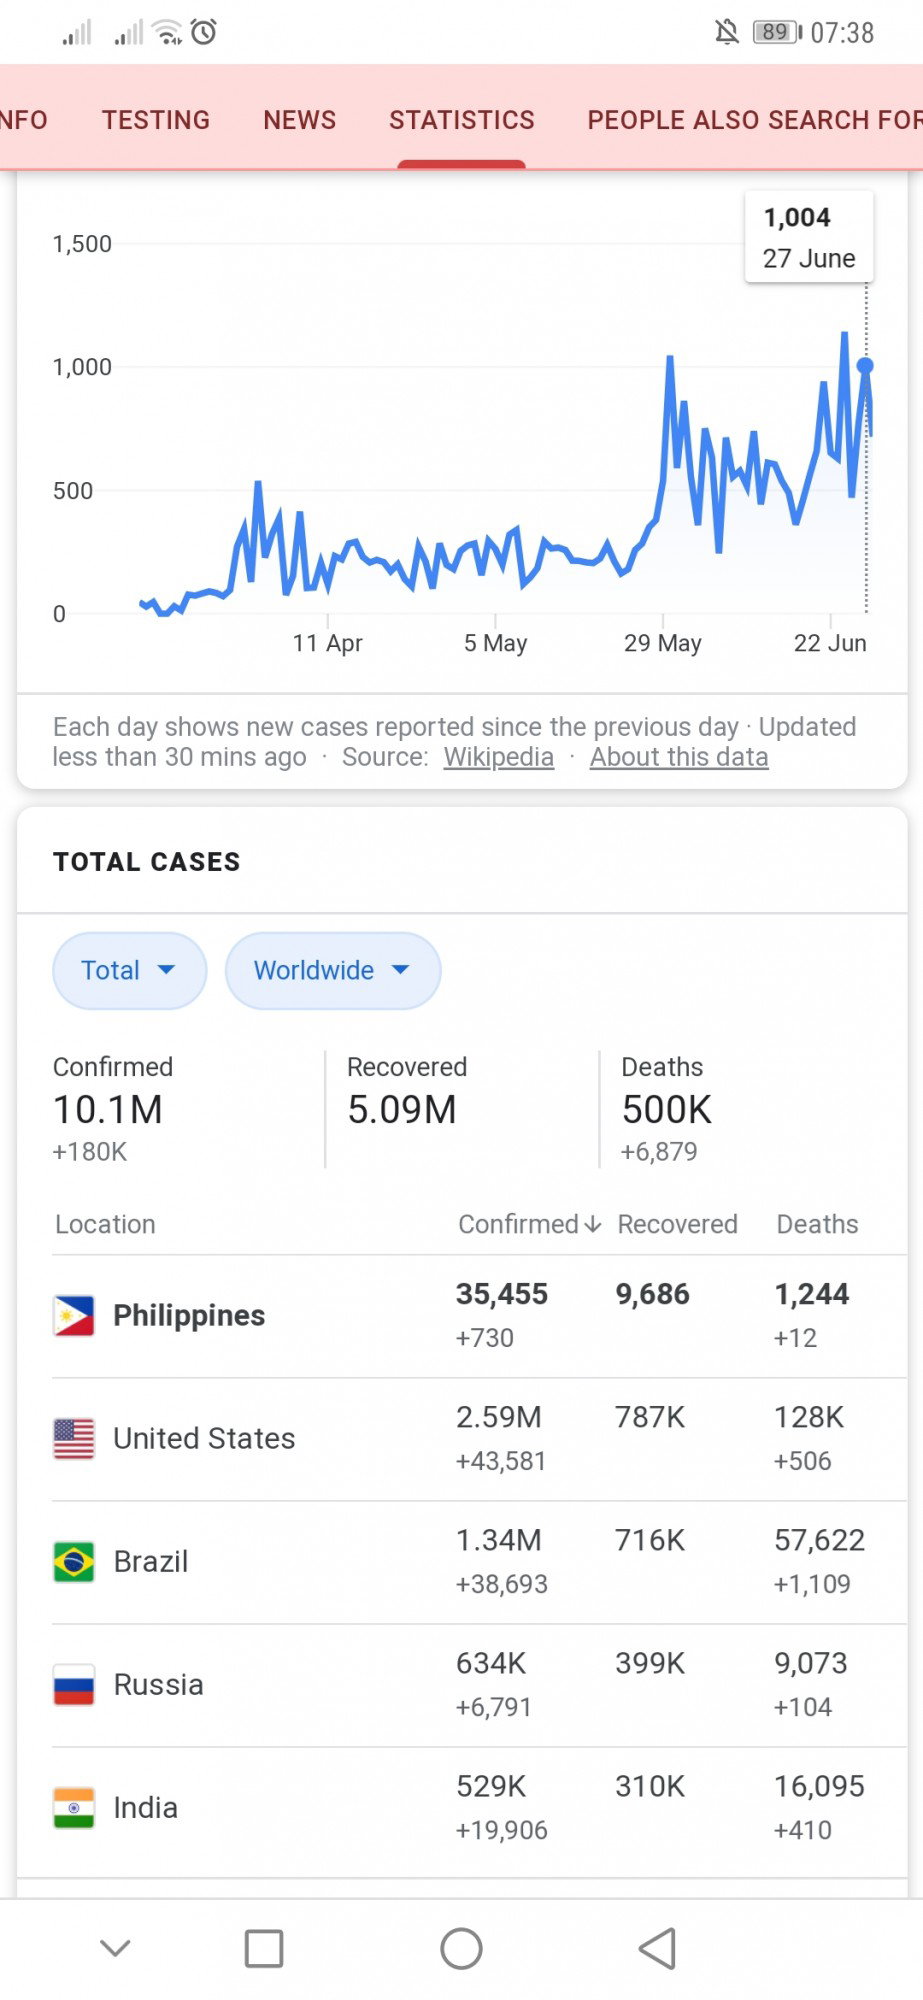923x2000 pixels.
Task: Tap the Philippines flag icon
Action: [74, 1316]
